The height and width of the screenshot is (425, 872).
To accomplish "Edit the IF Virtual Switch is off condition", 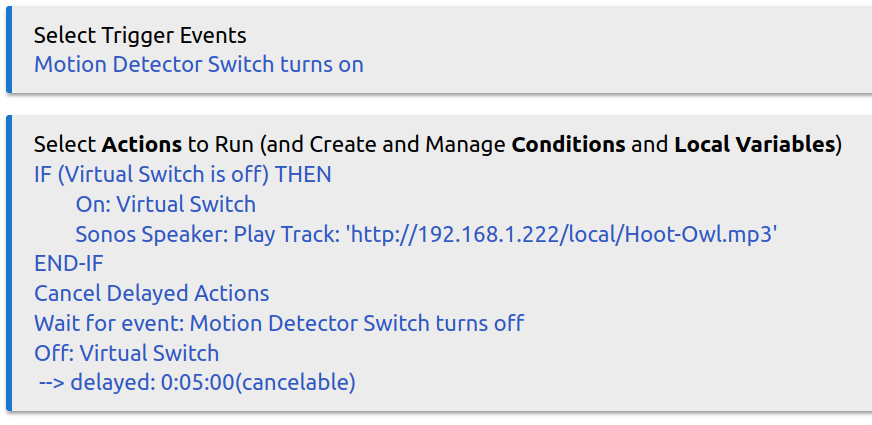I will click(182, 174).
